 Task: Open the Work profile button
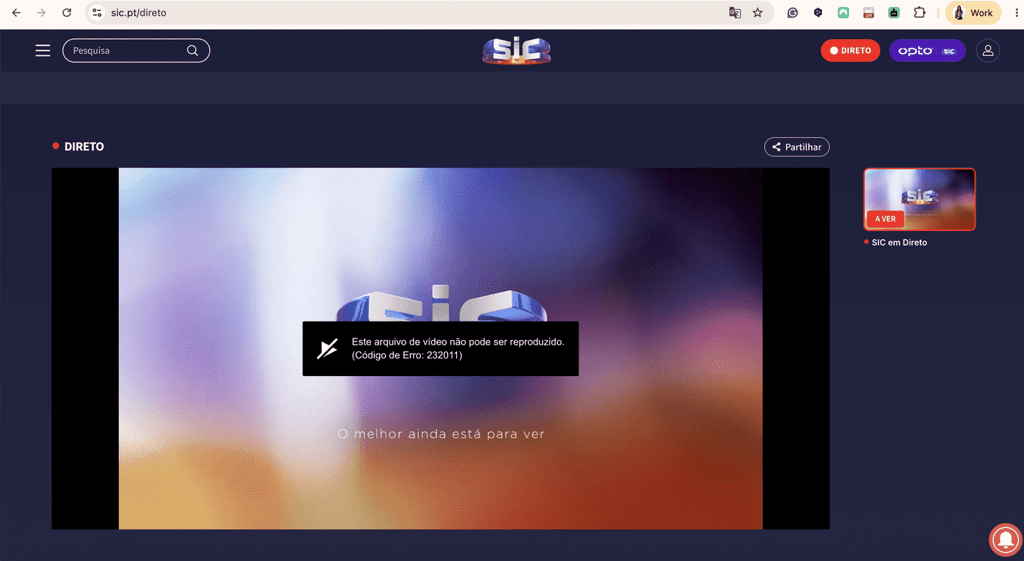[x=973, y=12]
